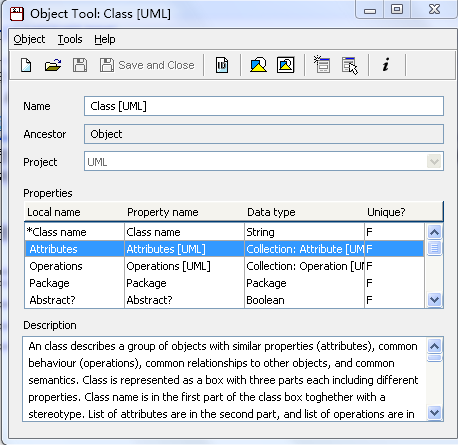Image resolution: width=458 pixels, height=445 pixels.
Task: Click the Ancestor field showing Object
Action: click(x=264, y=134)
